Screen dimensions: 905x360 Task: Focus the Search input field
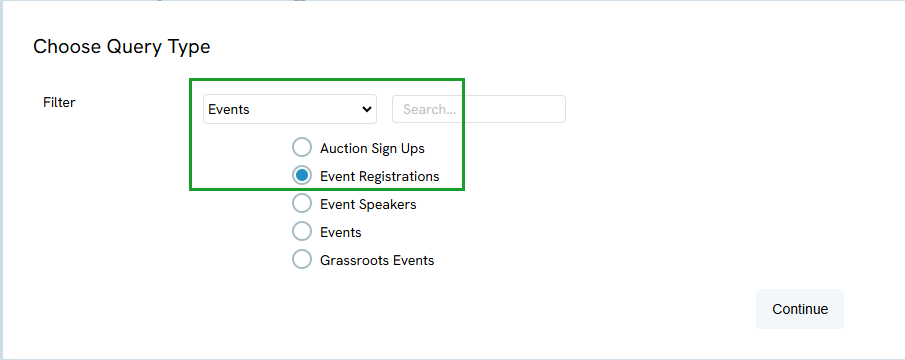[479, 109]
